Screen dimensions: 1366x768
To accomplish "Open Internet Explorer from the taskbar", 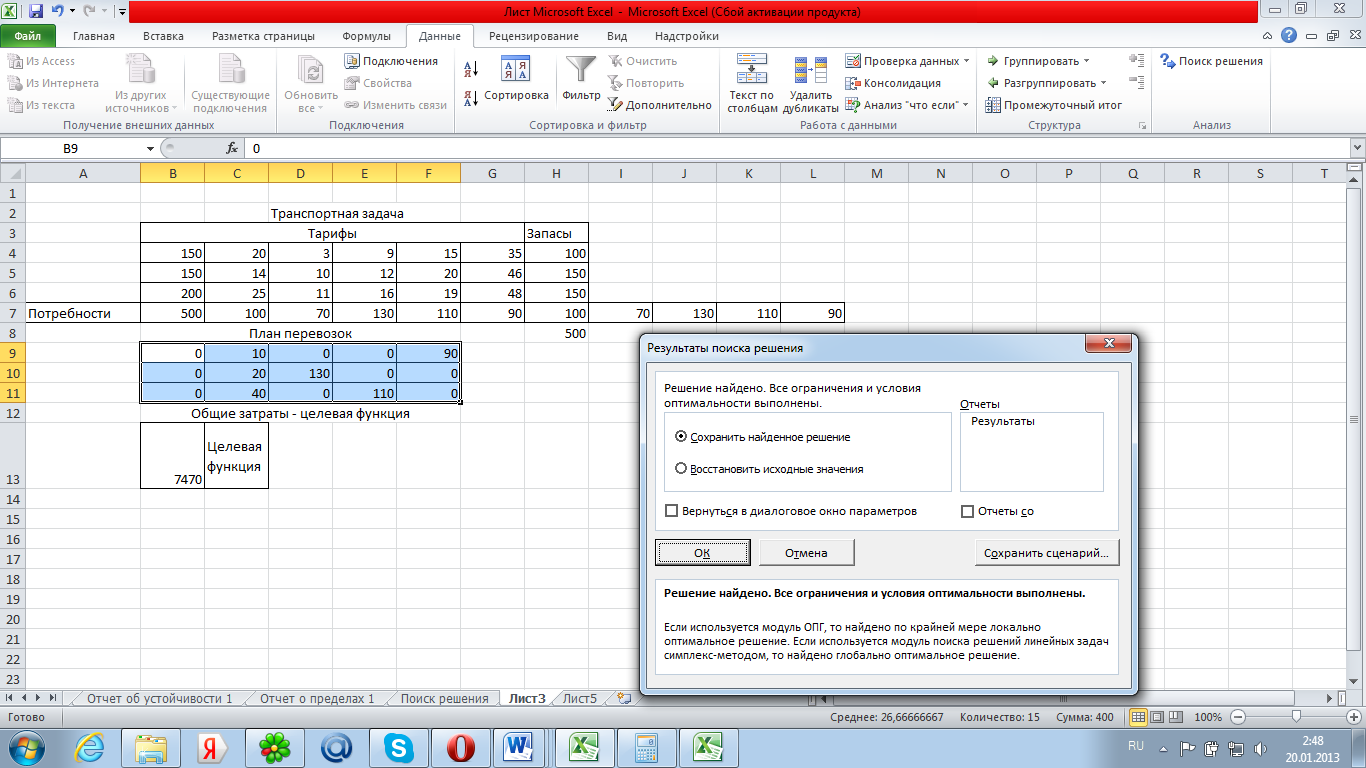I will click(89, 747).
